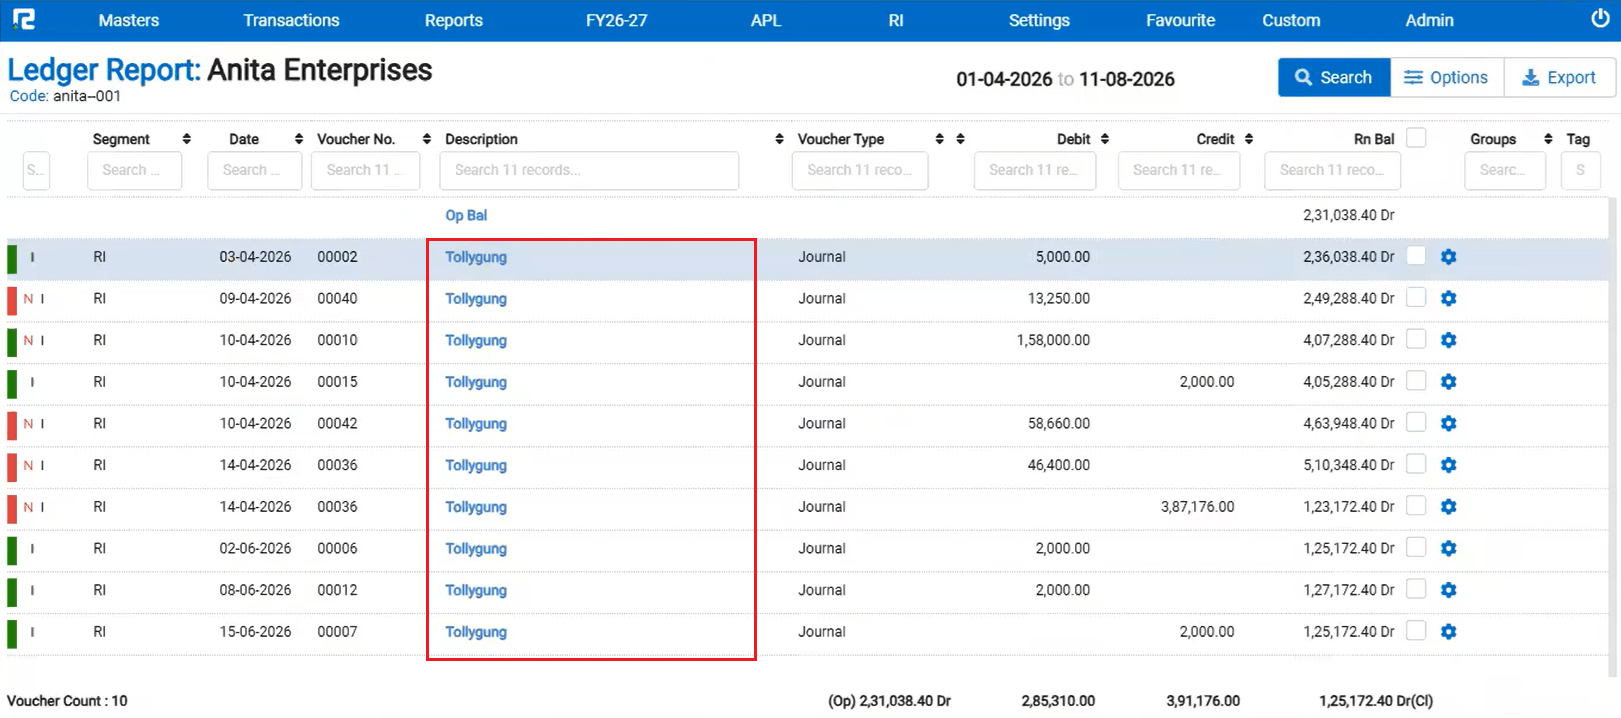Tick checkbox for voucher 00007 row

pos(1416,631)
